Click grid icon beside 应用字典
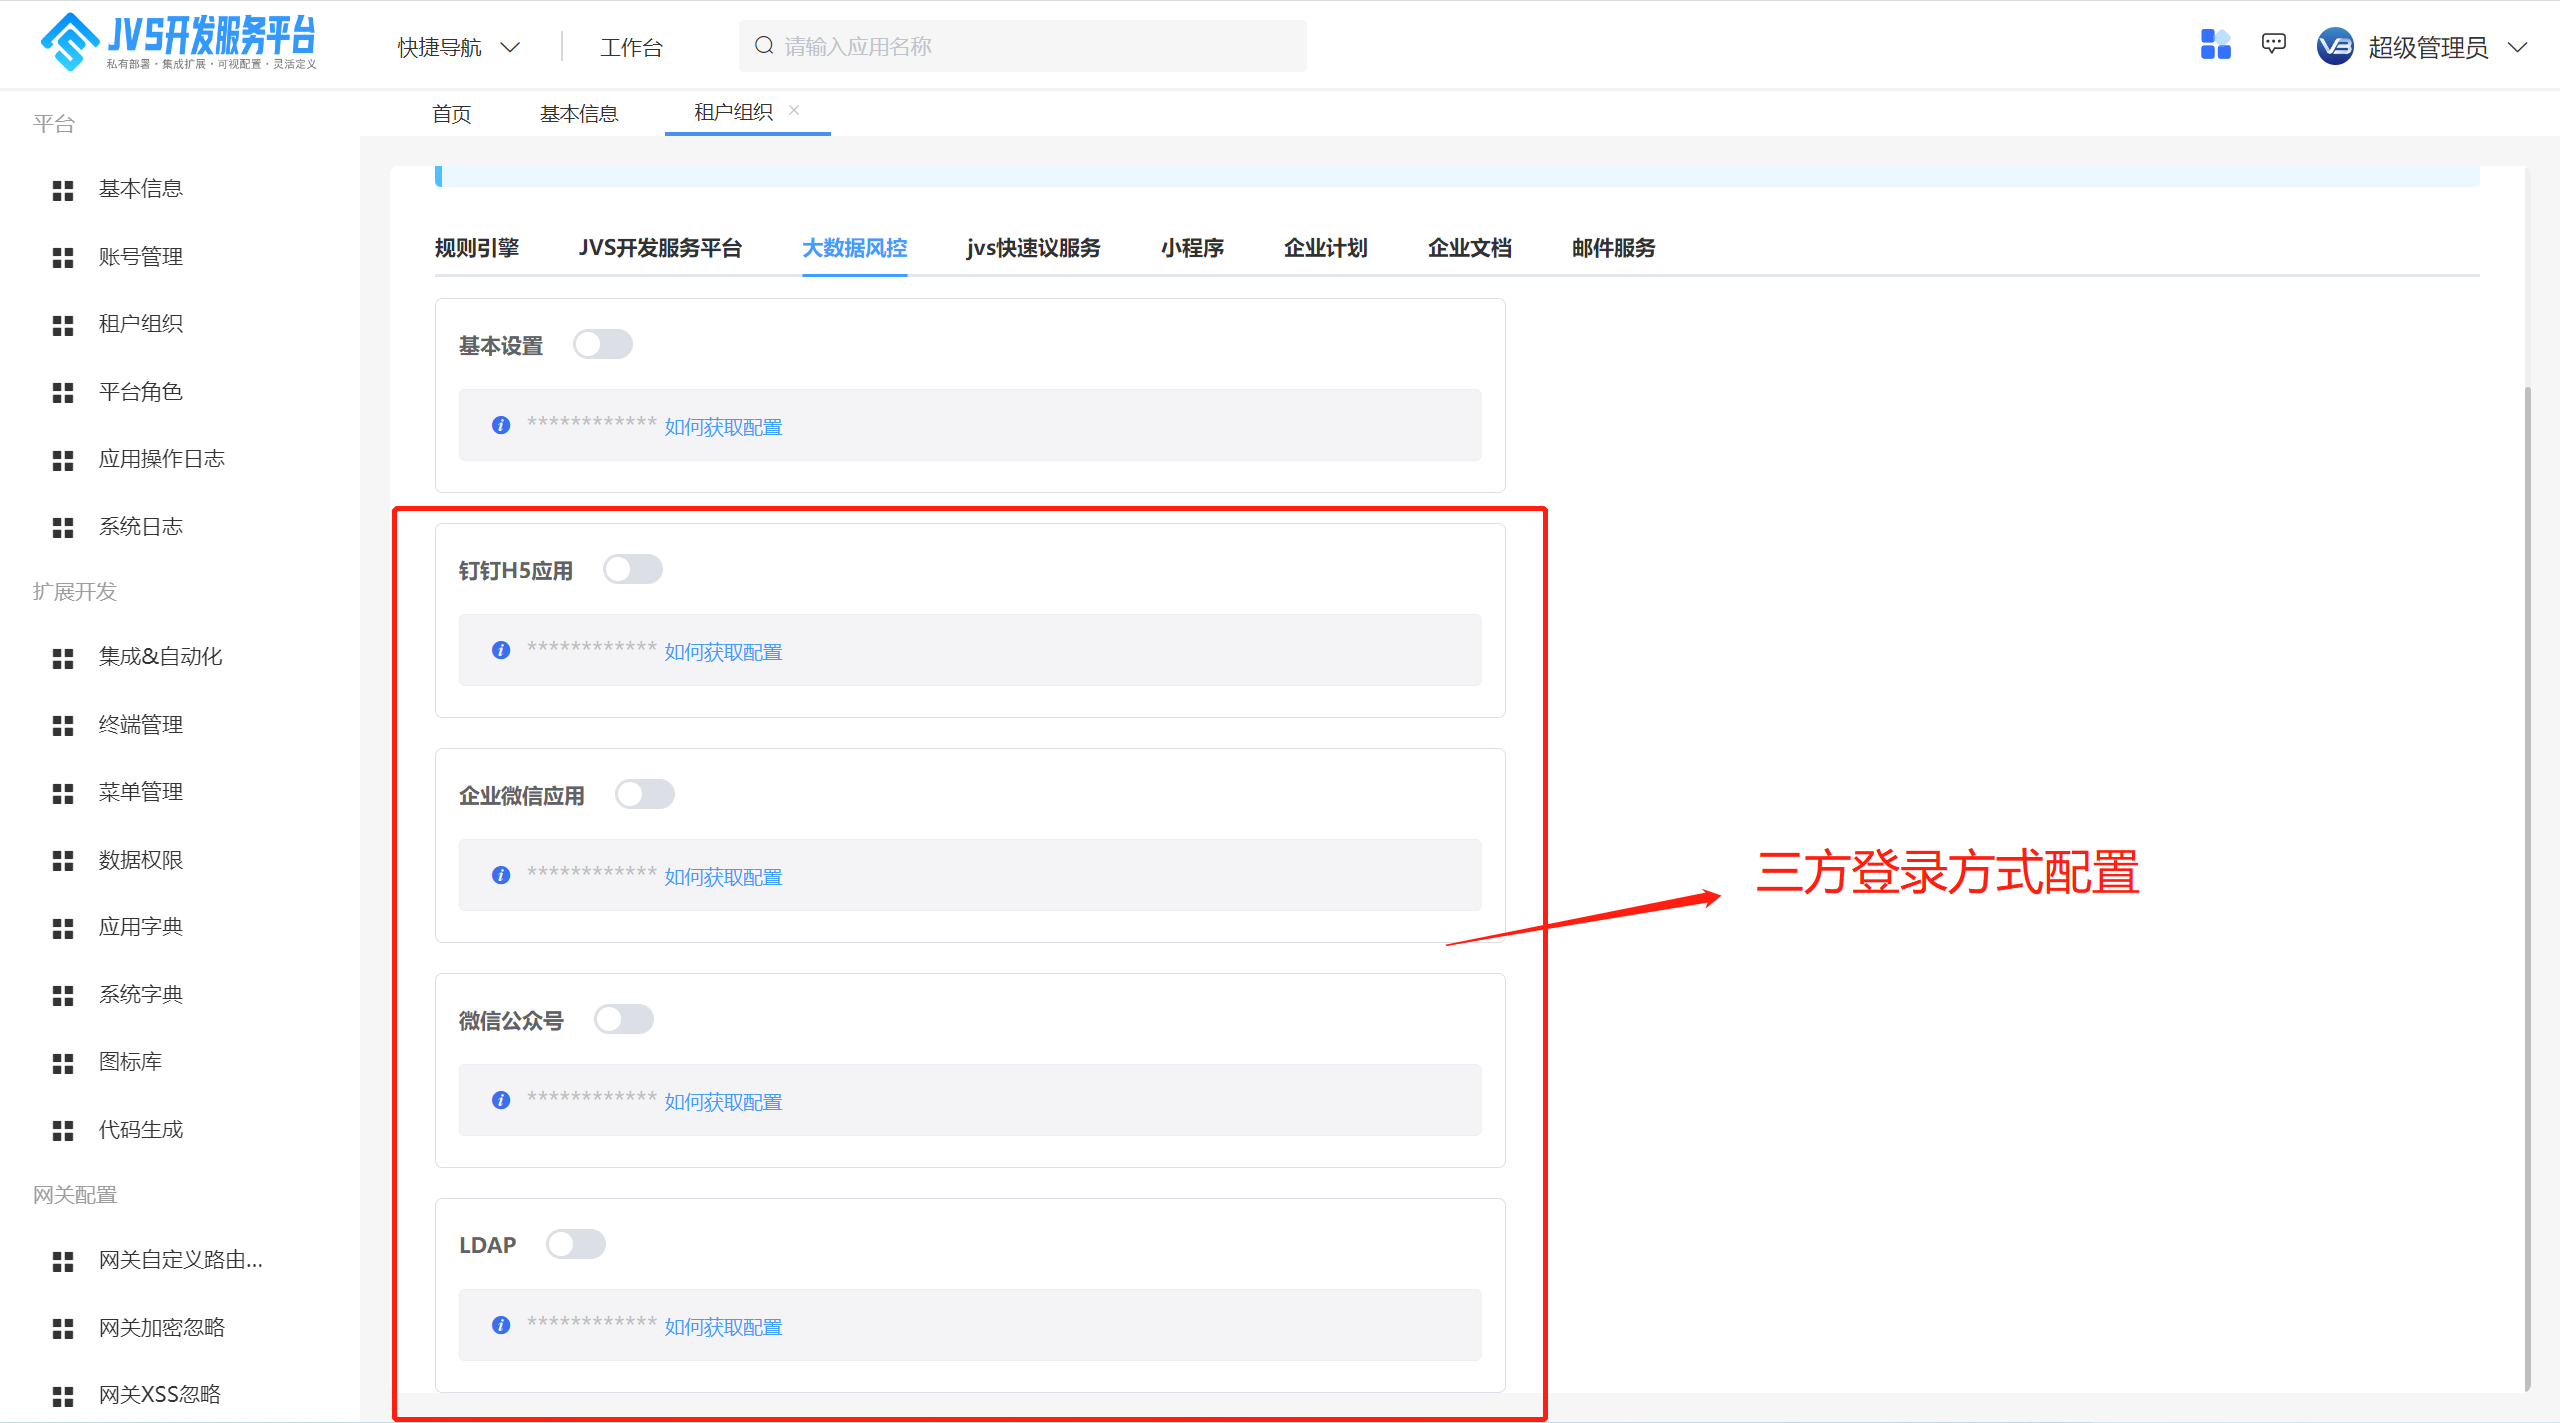Screen dimensions: 2560x1423 [x=63, y=928]
